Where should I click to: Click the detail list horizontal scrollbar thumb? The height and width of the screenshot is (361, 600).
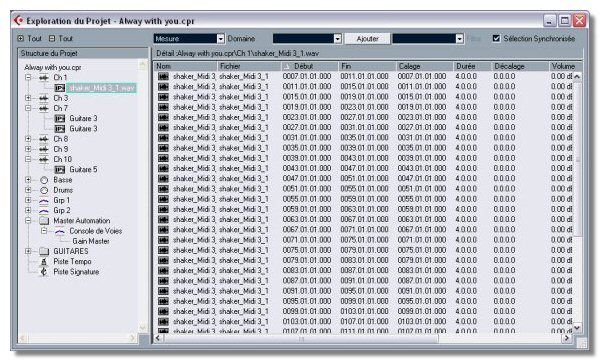pyautogui.click(x=301, y=338)
